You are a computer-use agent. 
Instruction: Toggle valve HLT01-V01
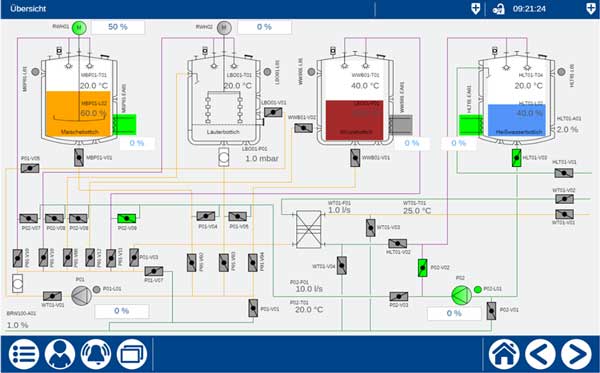click(x=564, y=173)
